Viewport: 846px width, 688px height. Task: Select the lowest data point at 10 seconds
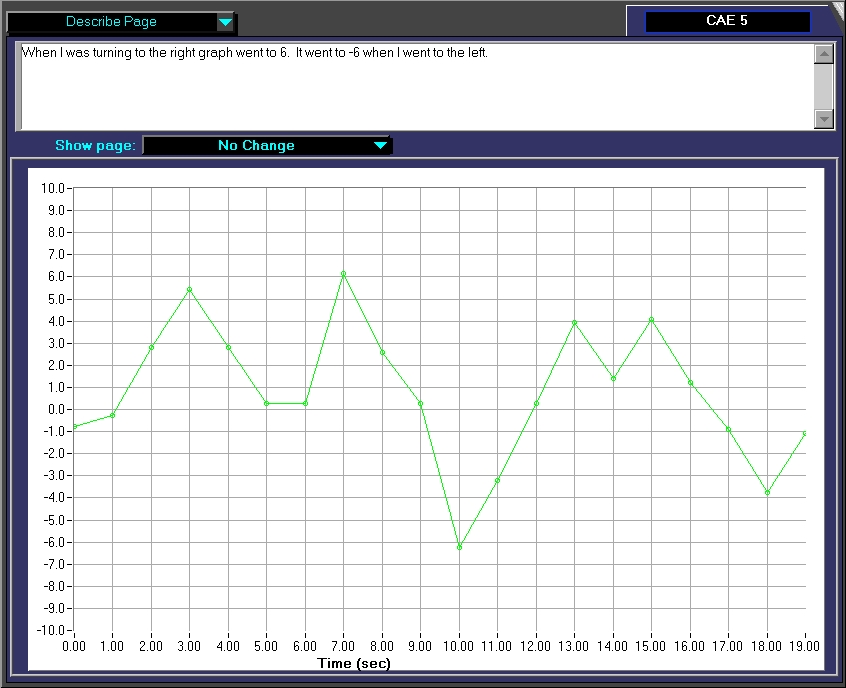459,547
